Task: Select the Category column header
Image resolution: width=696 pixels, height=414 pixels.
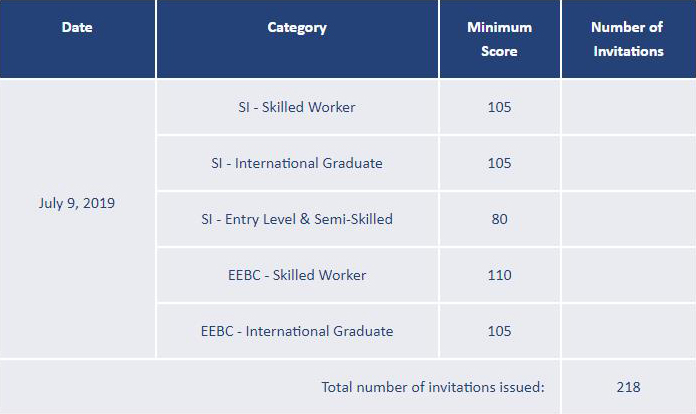Action: (x=297, y=28)
